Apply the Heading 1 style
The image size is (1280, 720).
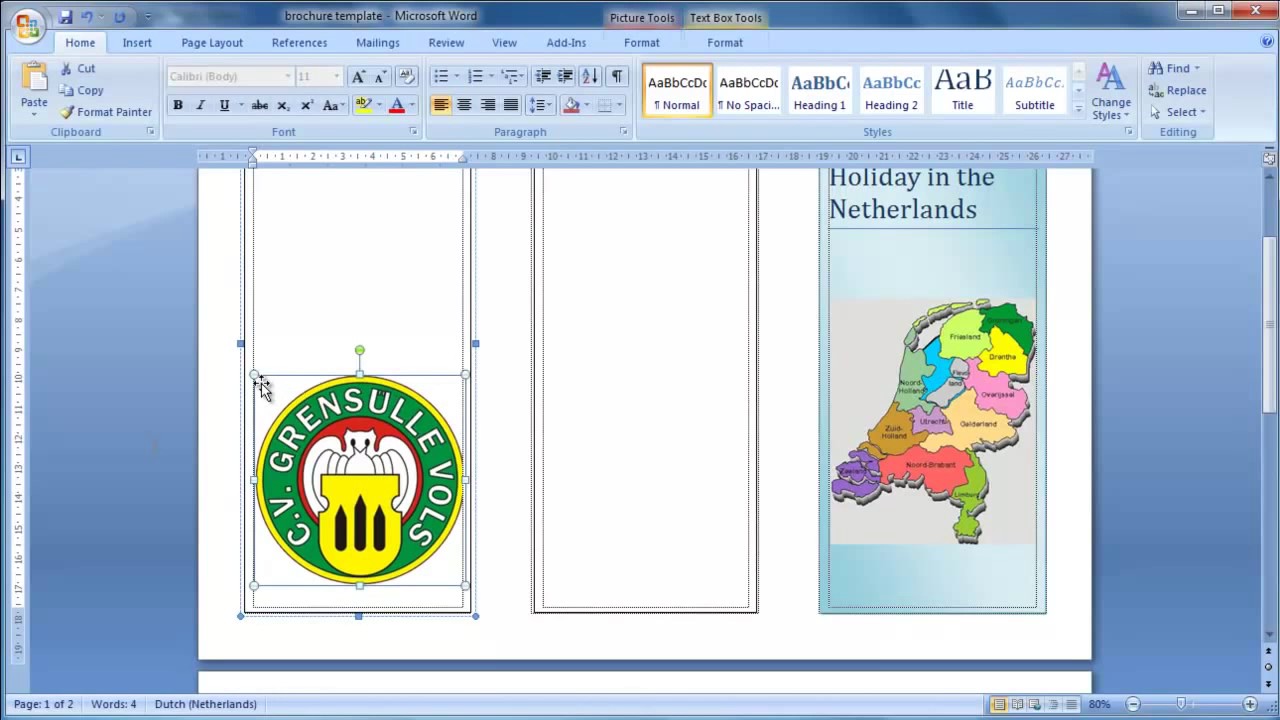(x=820, y=91)
